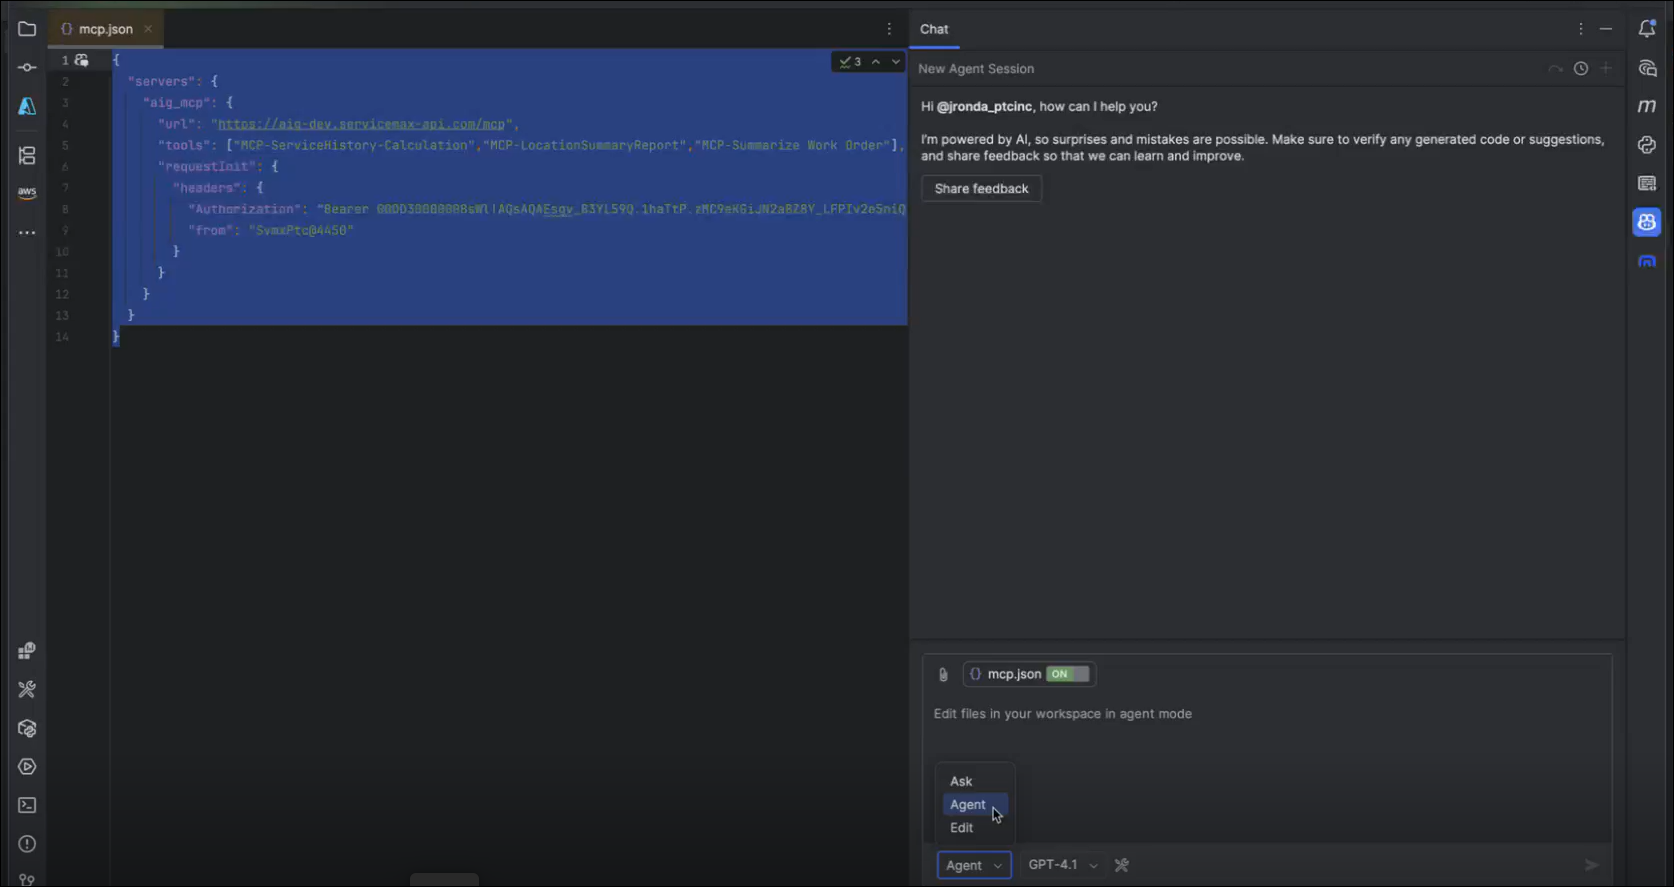
Task: Toggle mcp.json context ON switch
Action: click(x=1067, y=674)
